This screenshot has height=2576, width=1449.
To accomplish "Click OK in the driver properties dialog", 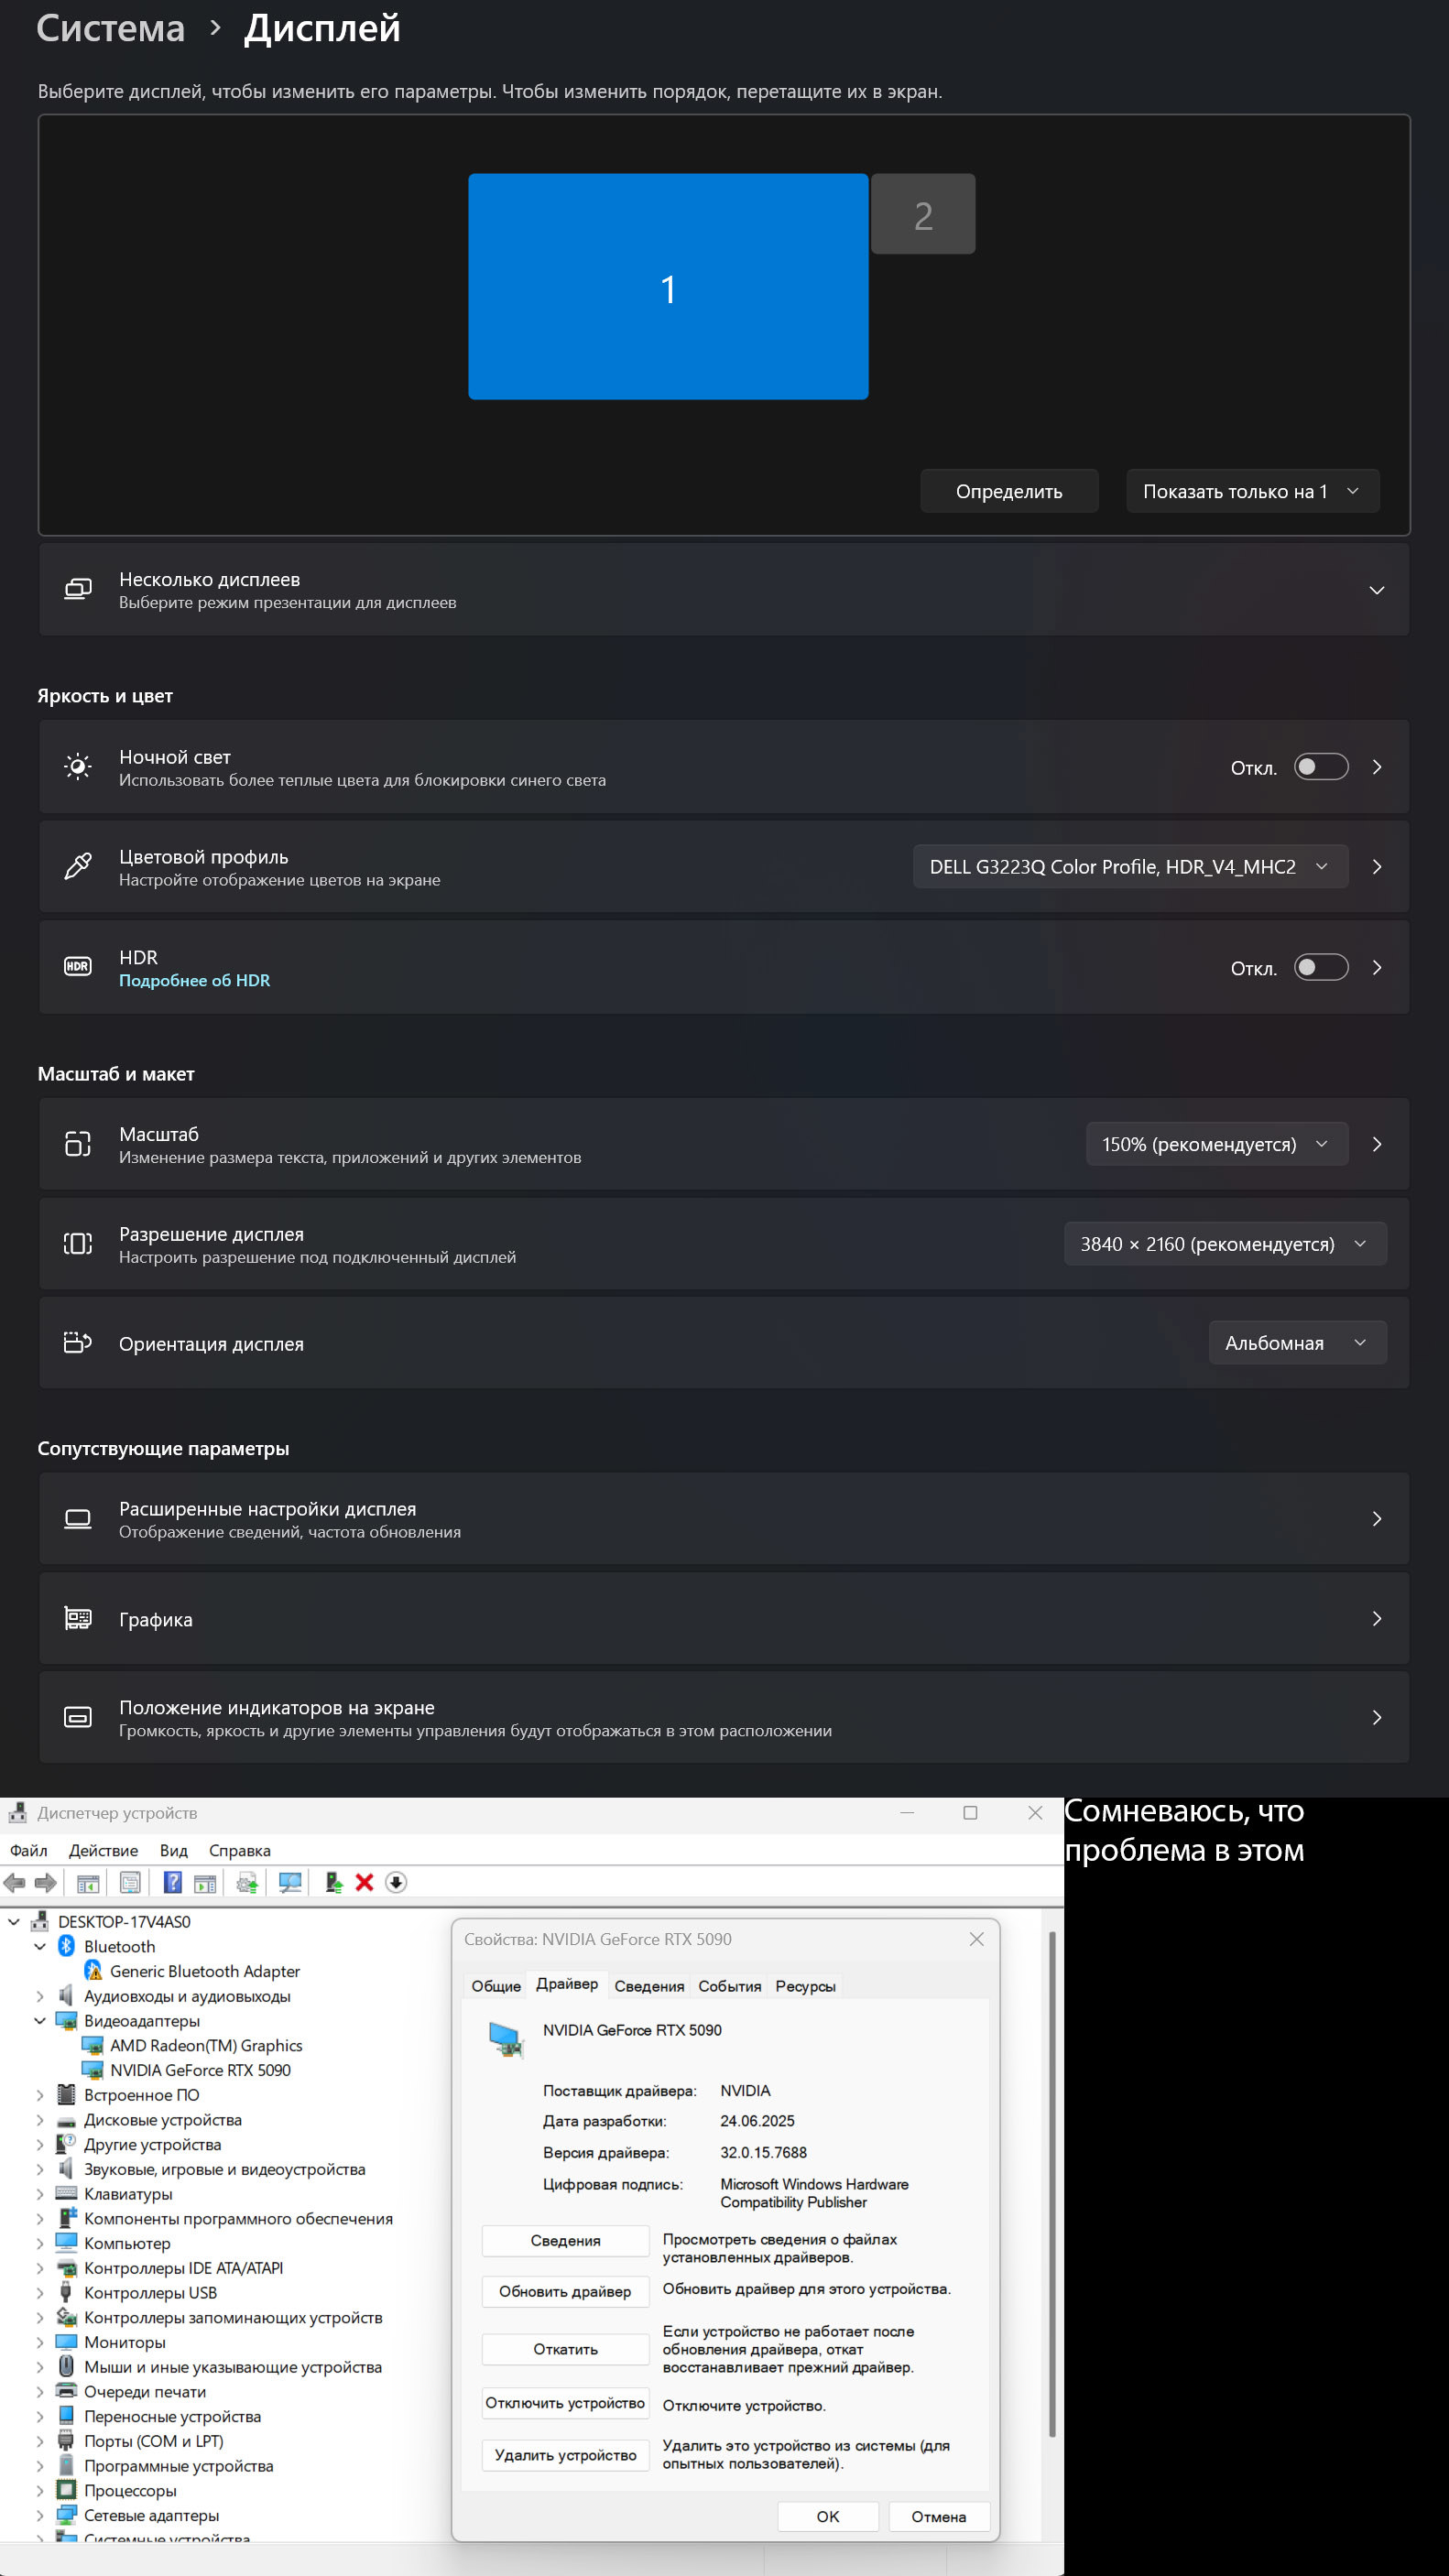I will pyautogui.click(x=828, y=2517).
